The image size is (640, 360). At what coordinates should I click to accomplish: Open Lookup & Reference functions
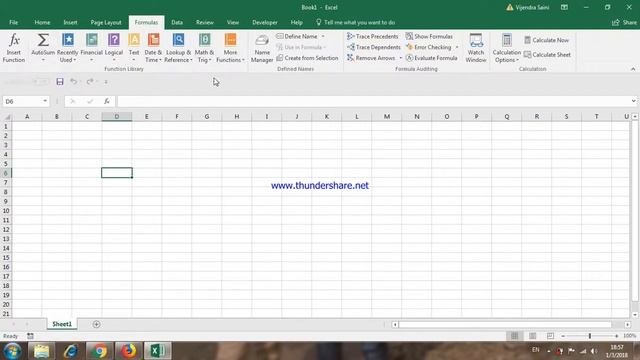point(178,48)
